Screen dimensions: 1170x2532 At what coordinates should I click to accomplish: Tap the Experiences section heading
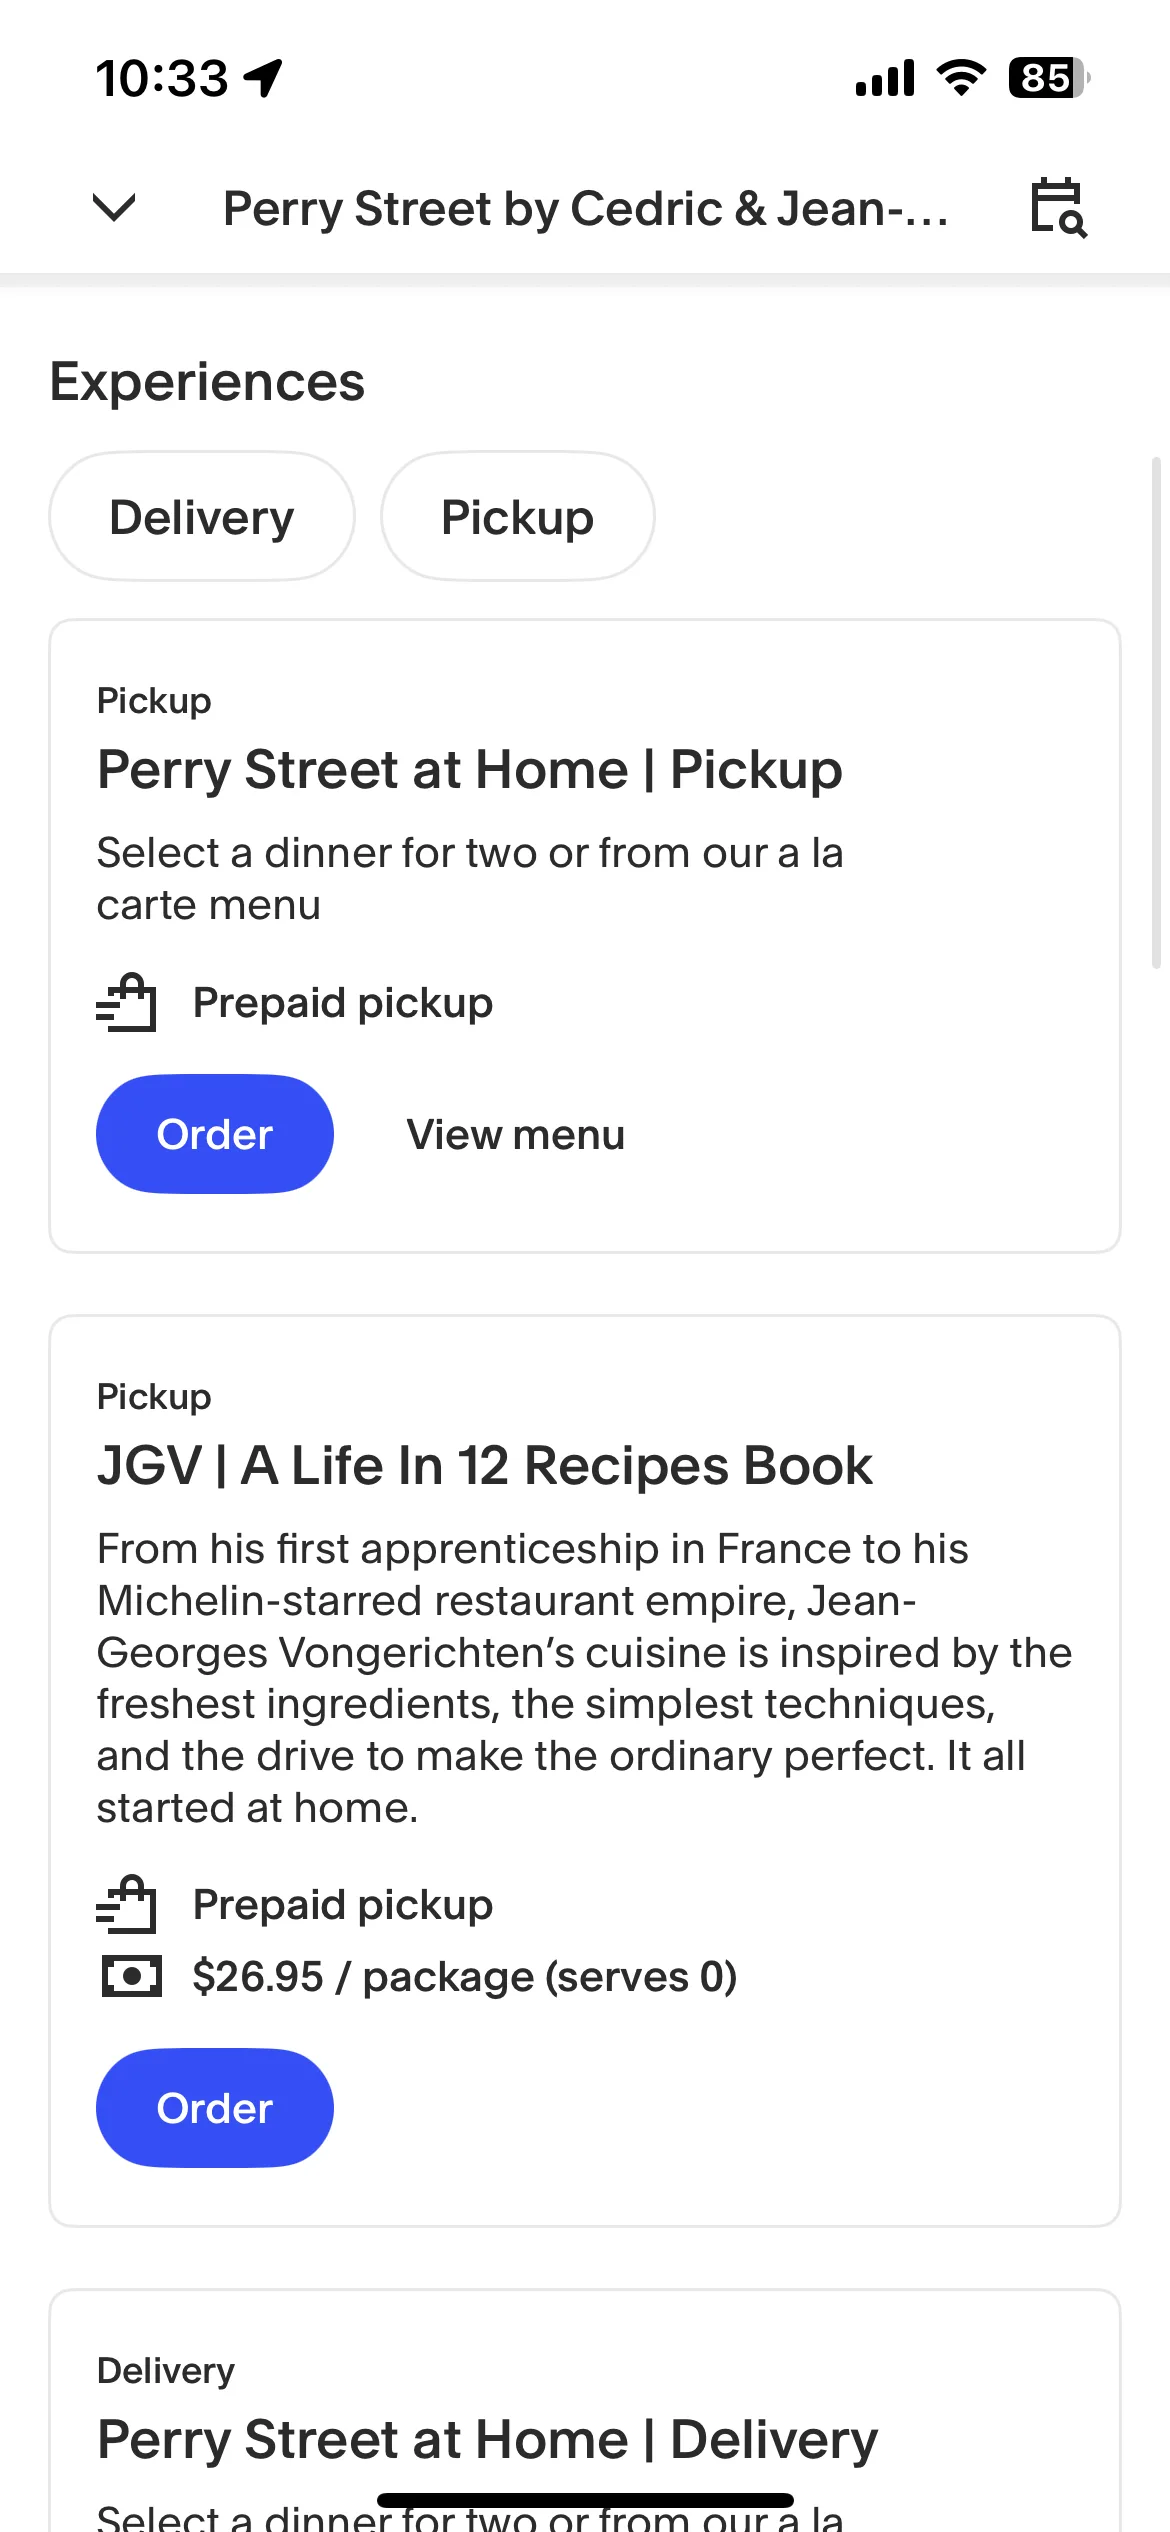pos(208,382)
